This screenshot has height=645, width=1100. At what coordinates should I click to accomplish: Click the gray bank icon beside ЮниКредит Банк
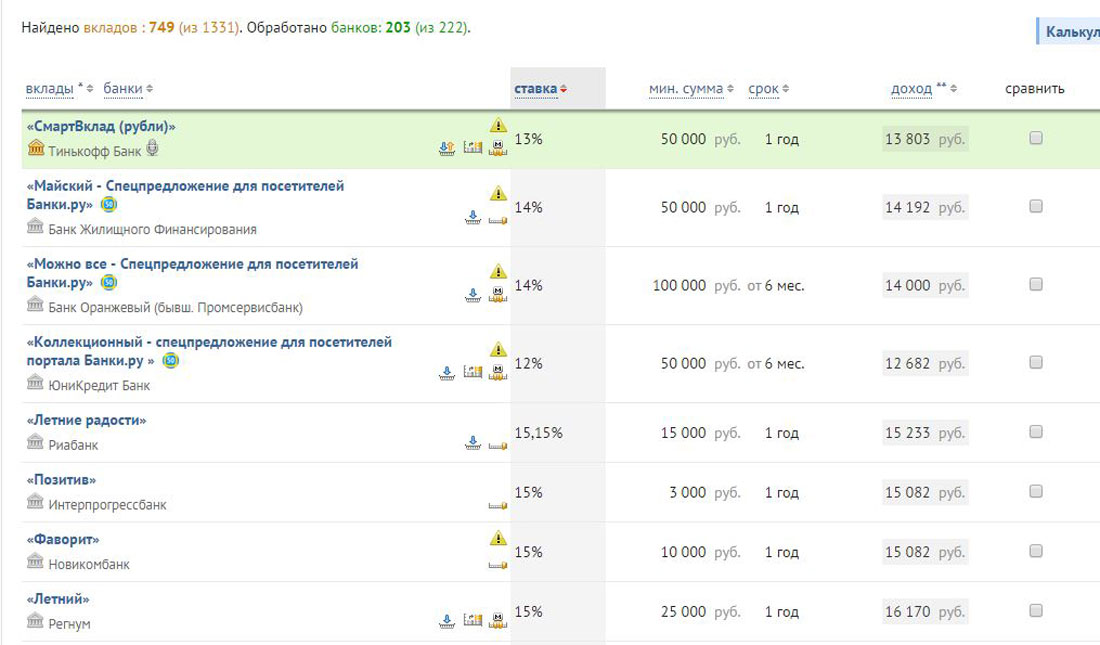click(35, 382)
